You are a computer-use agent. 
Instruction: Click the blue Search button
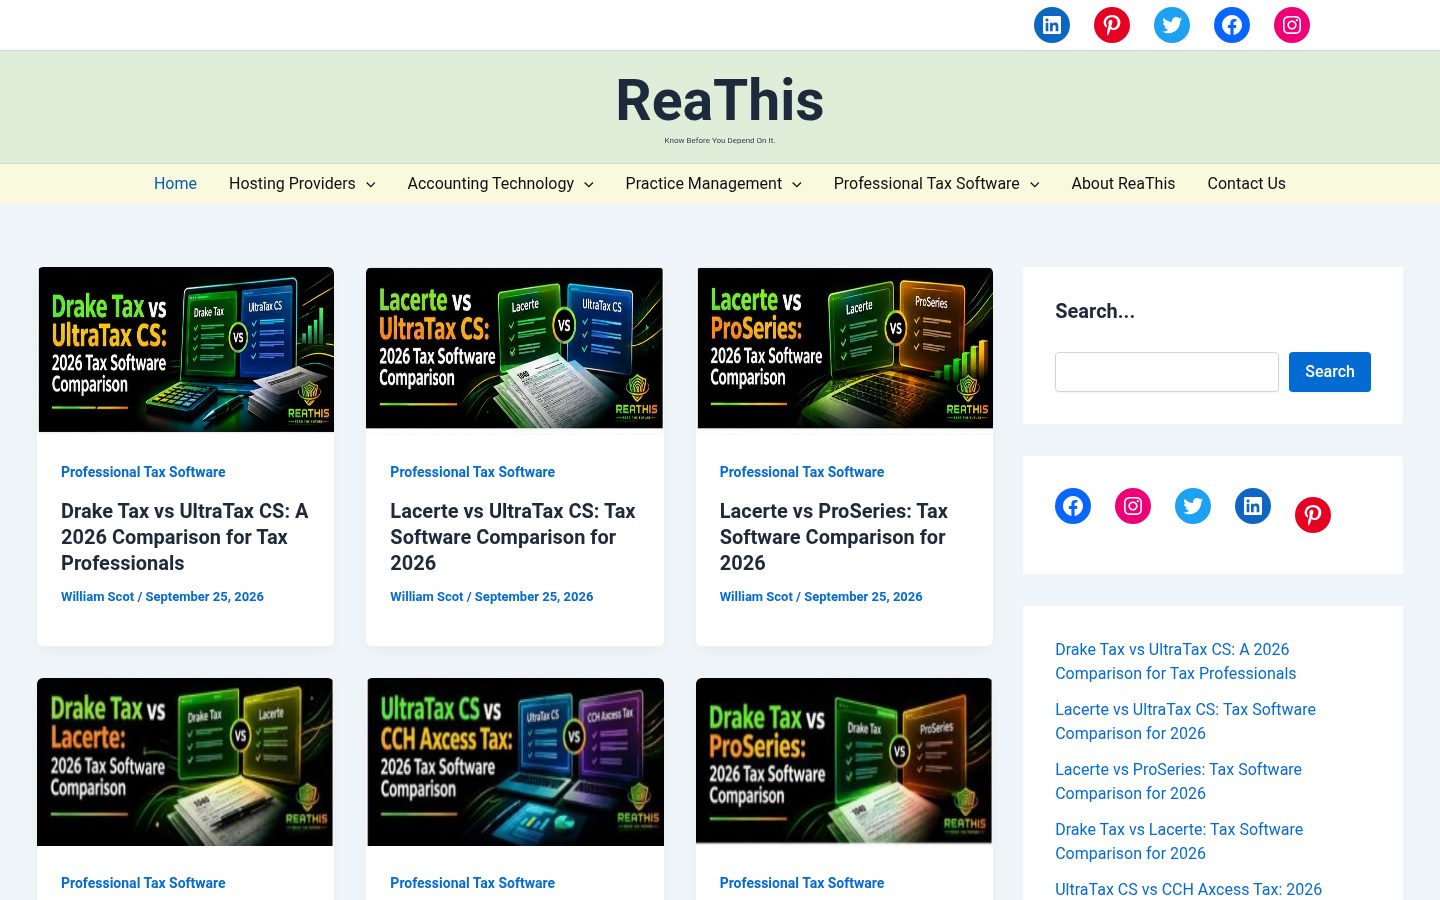1329,372
